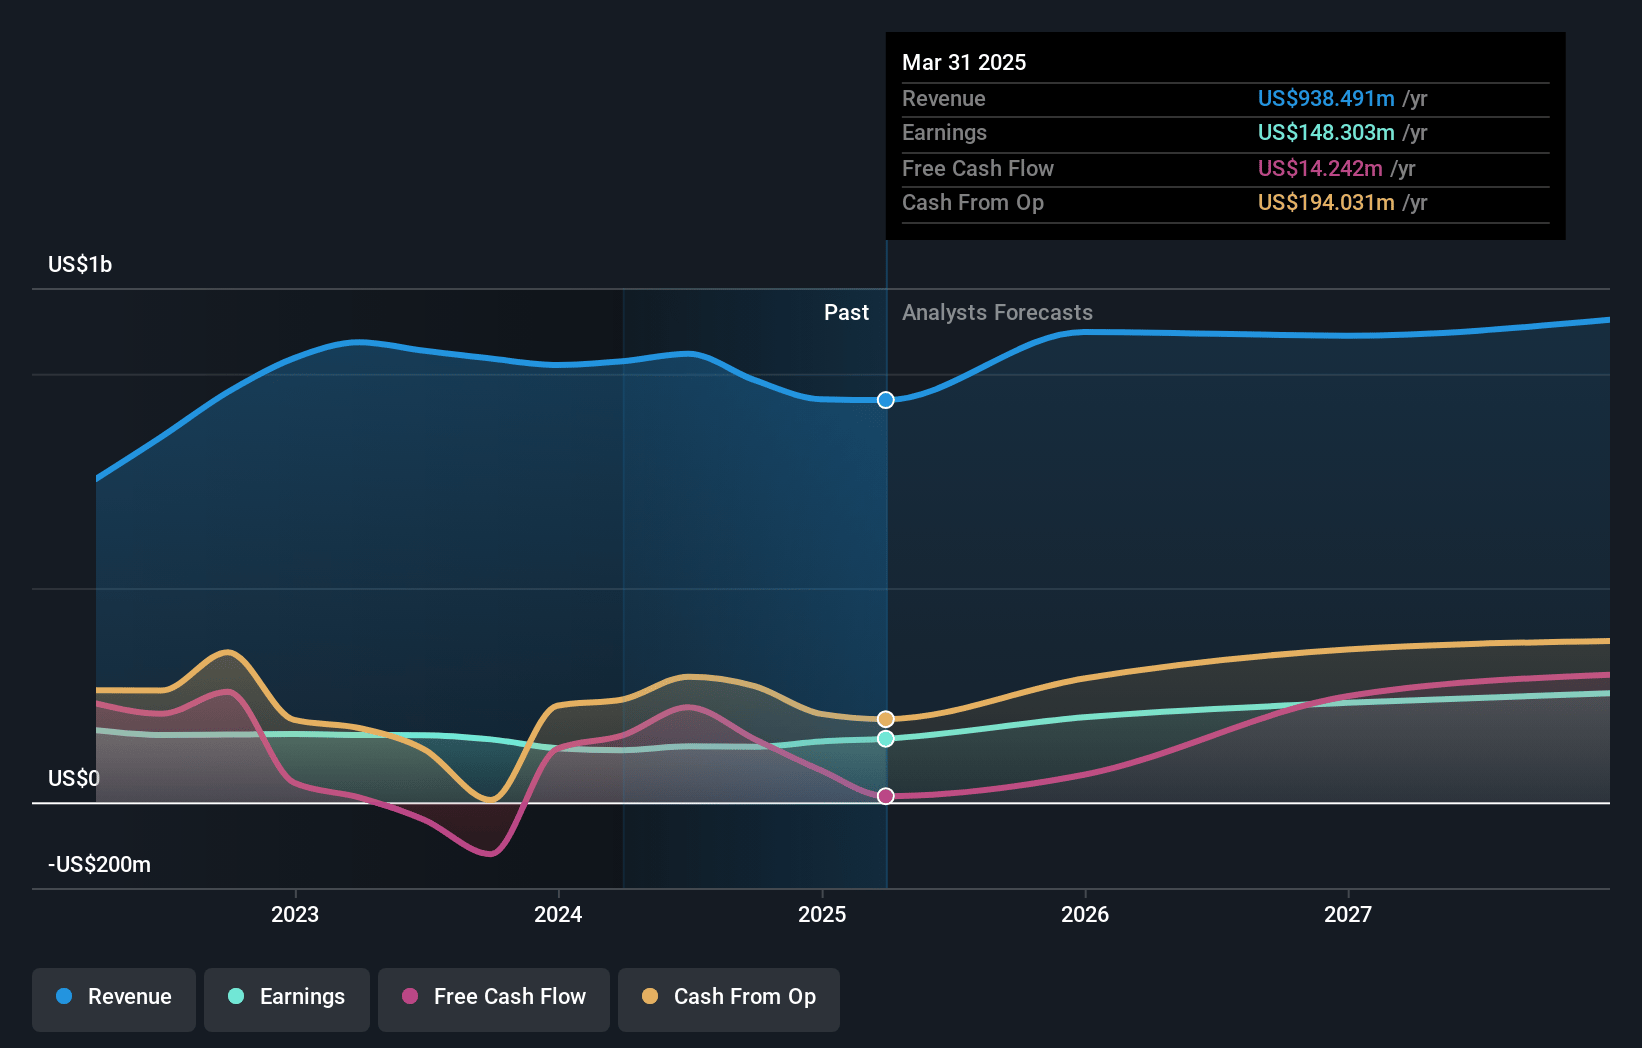The image size is (1642, 1048).
Task: Click the 'Cash From Op' label in tooltip
Action: (x=973, y=202)
